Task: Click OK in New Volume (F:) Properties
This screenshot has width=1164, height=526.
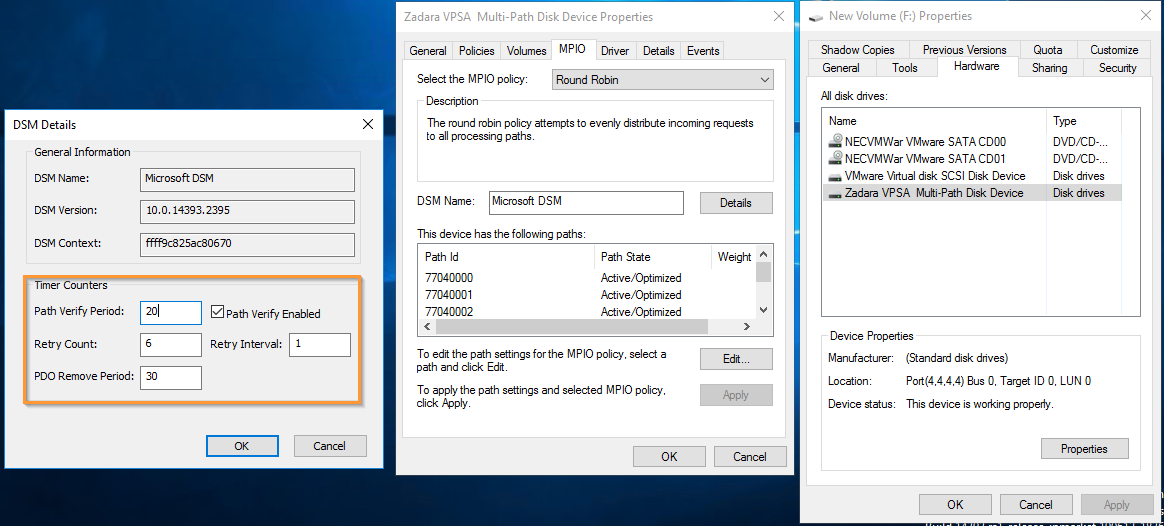Action: tap(955, 504)
